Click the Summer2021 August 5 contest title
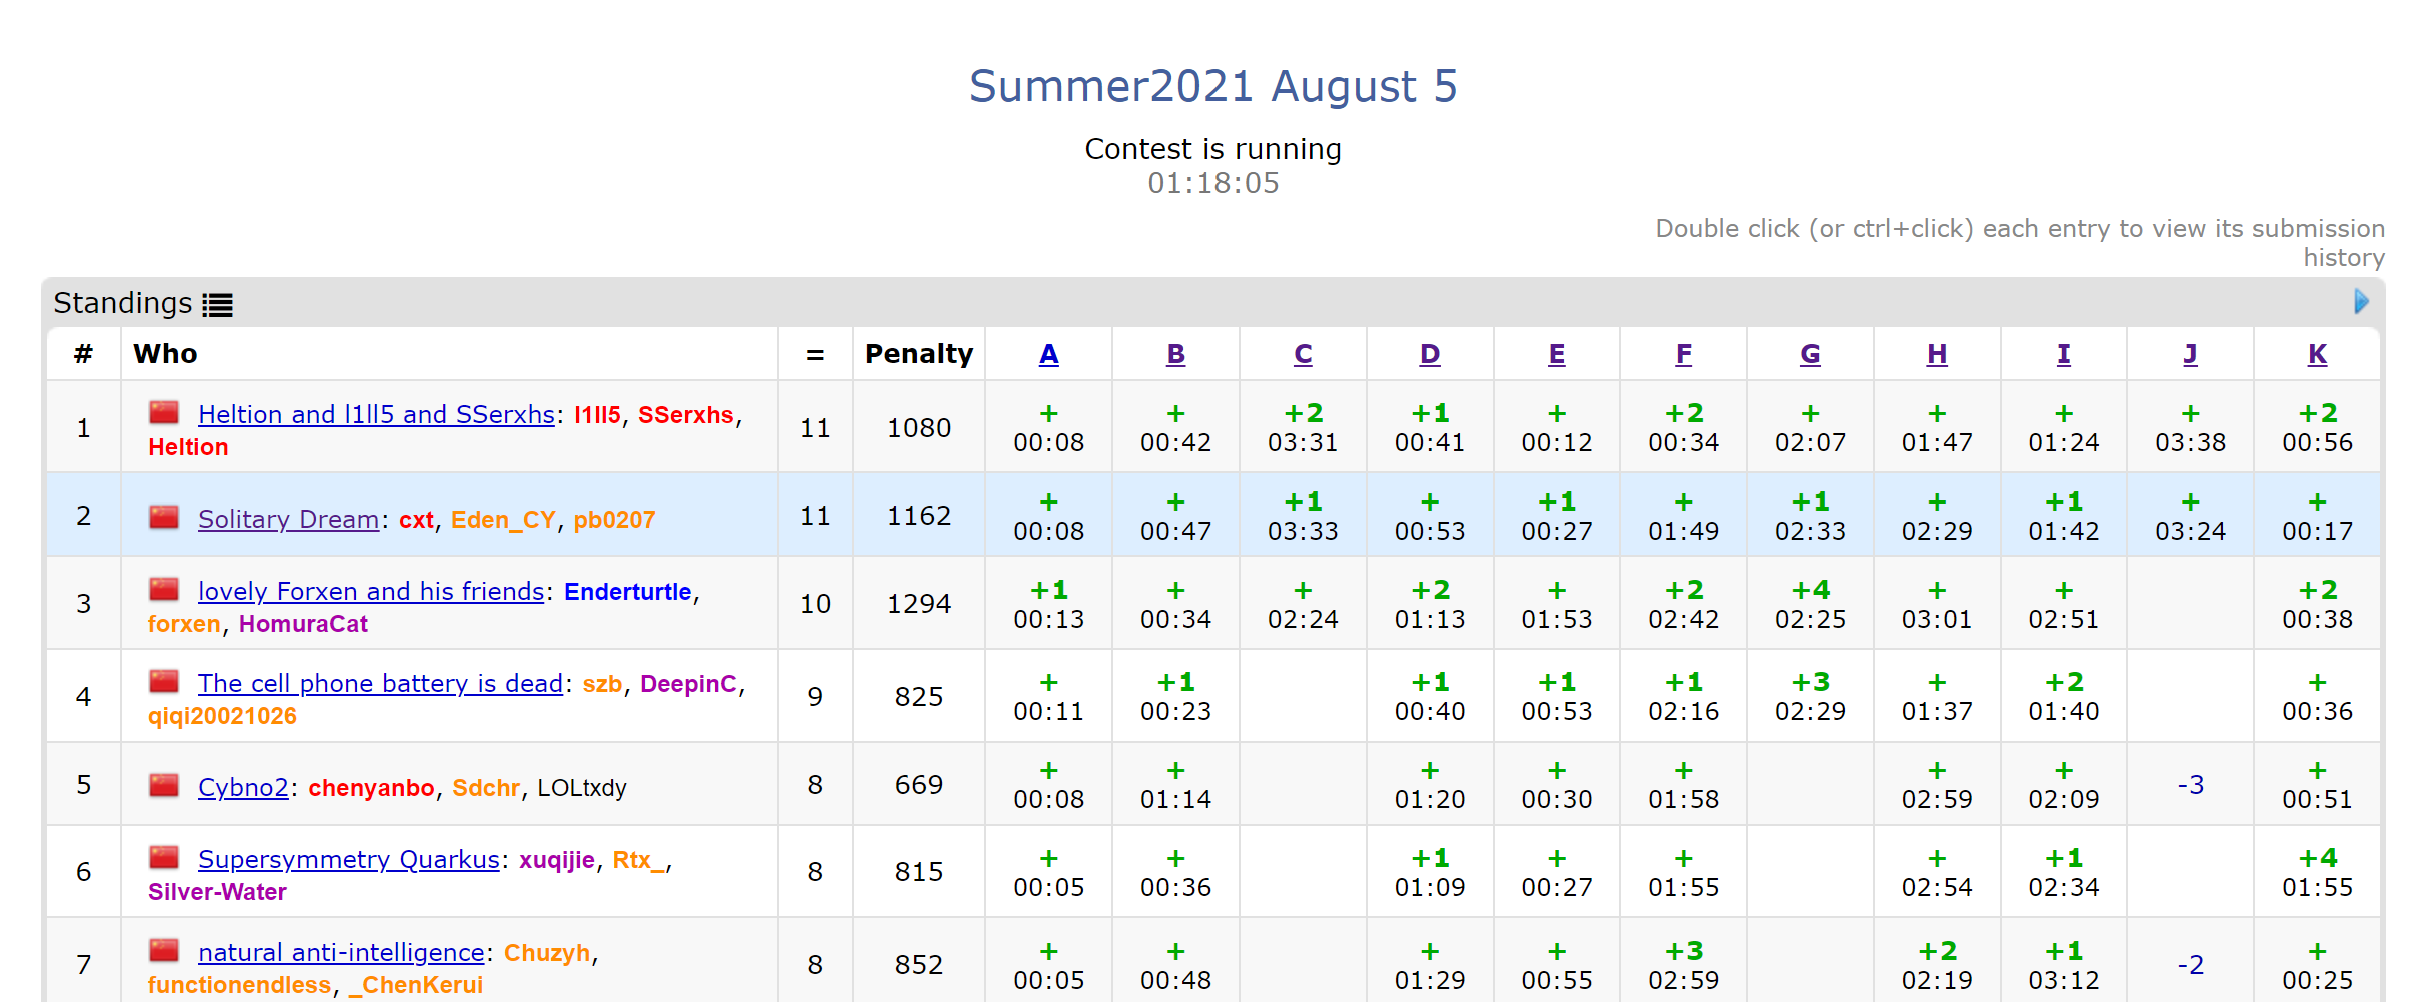The image size is (2424, 1002). click(1213, 86)
